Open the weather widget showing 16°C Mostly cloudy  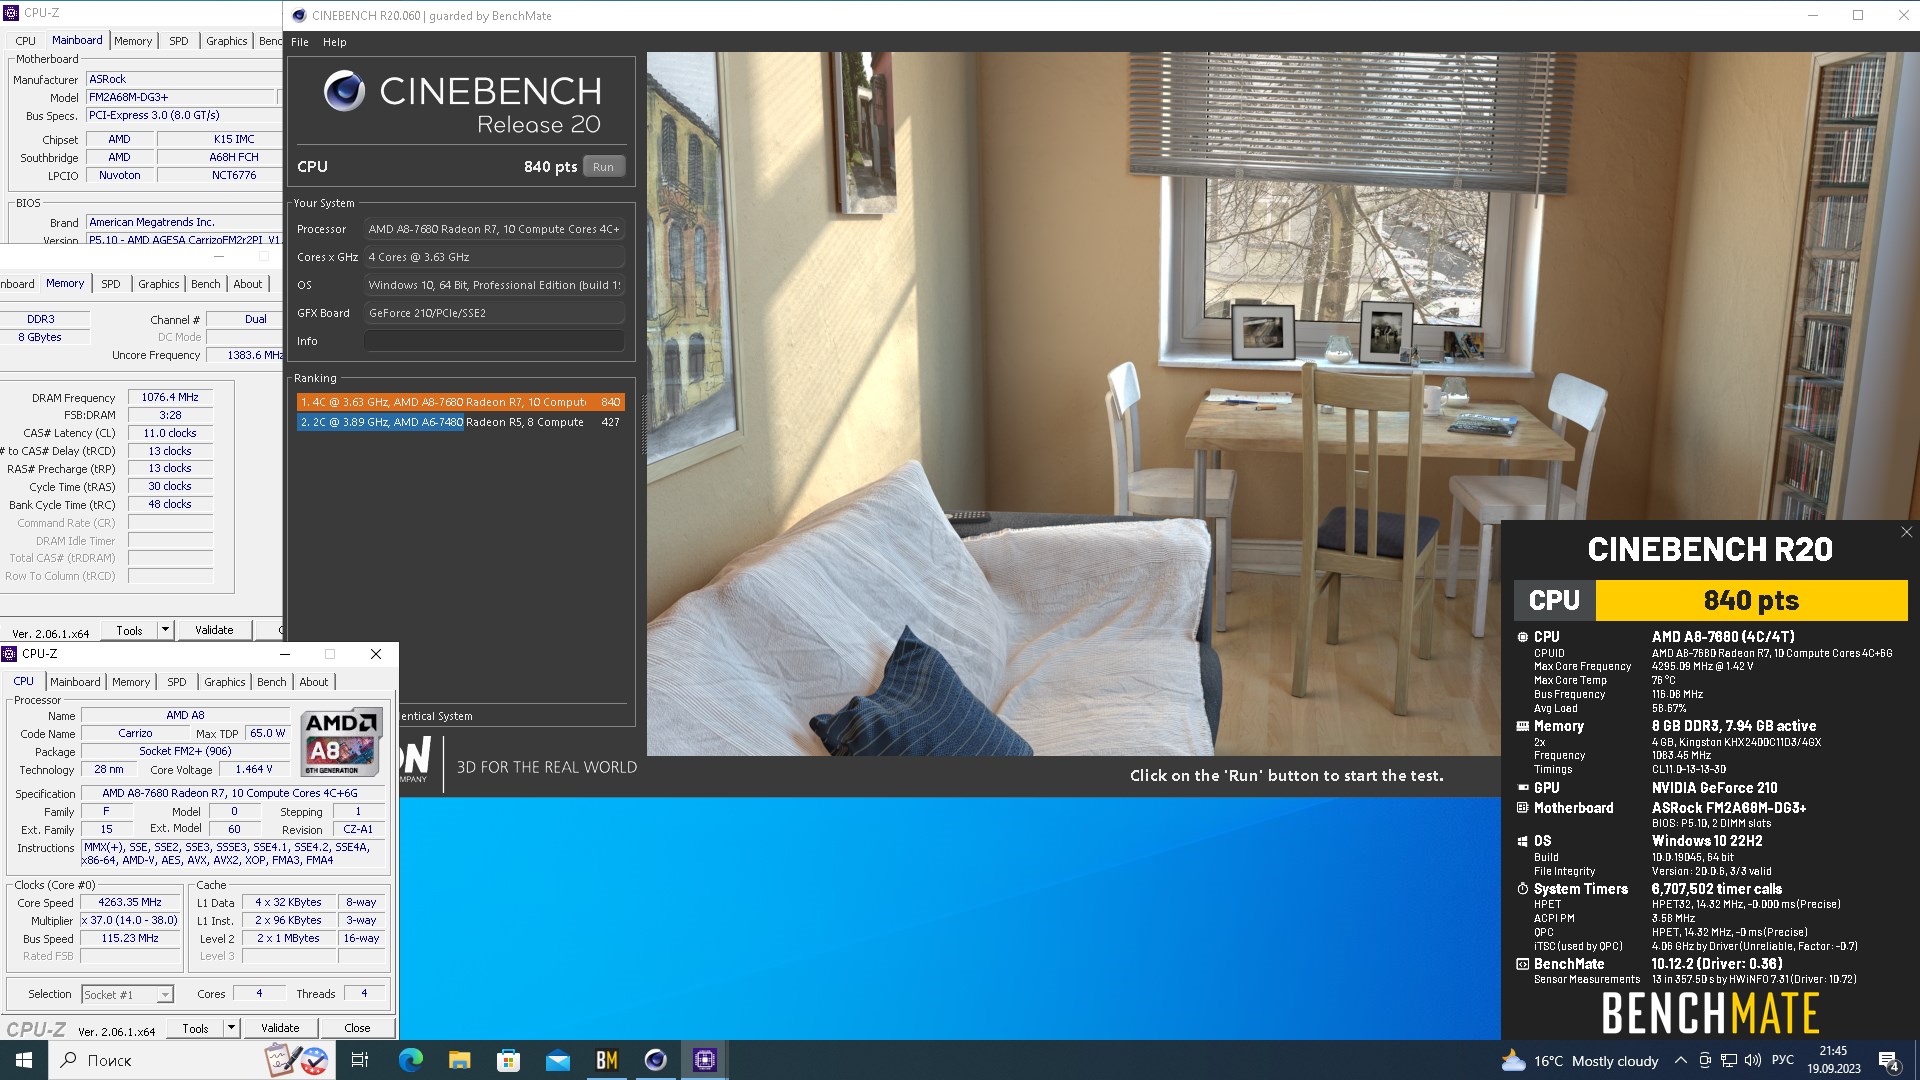click(x=1580, y=1060)
